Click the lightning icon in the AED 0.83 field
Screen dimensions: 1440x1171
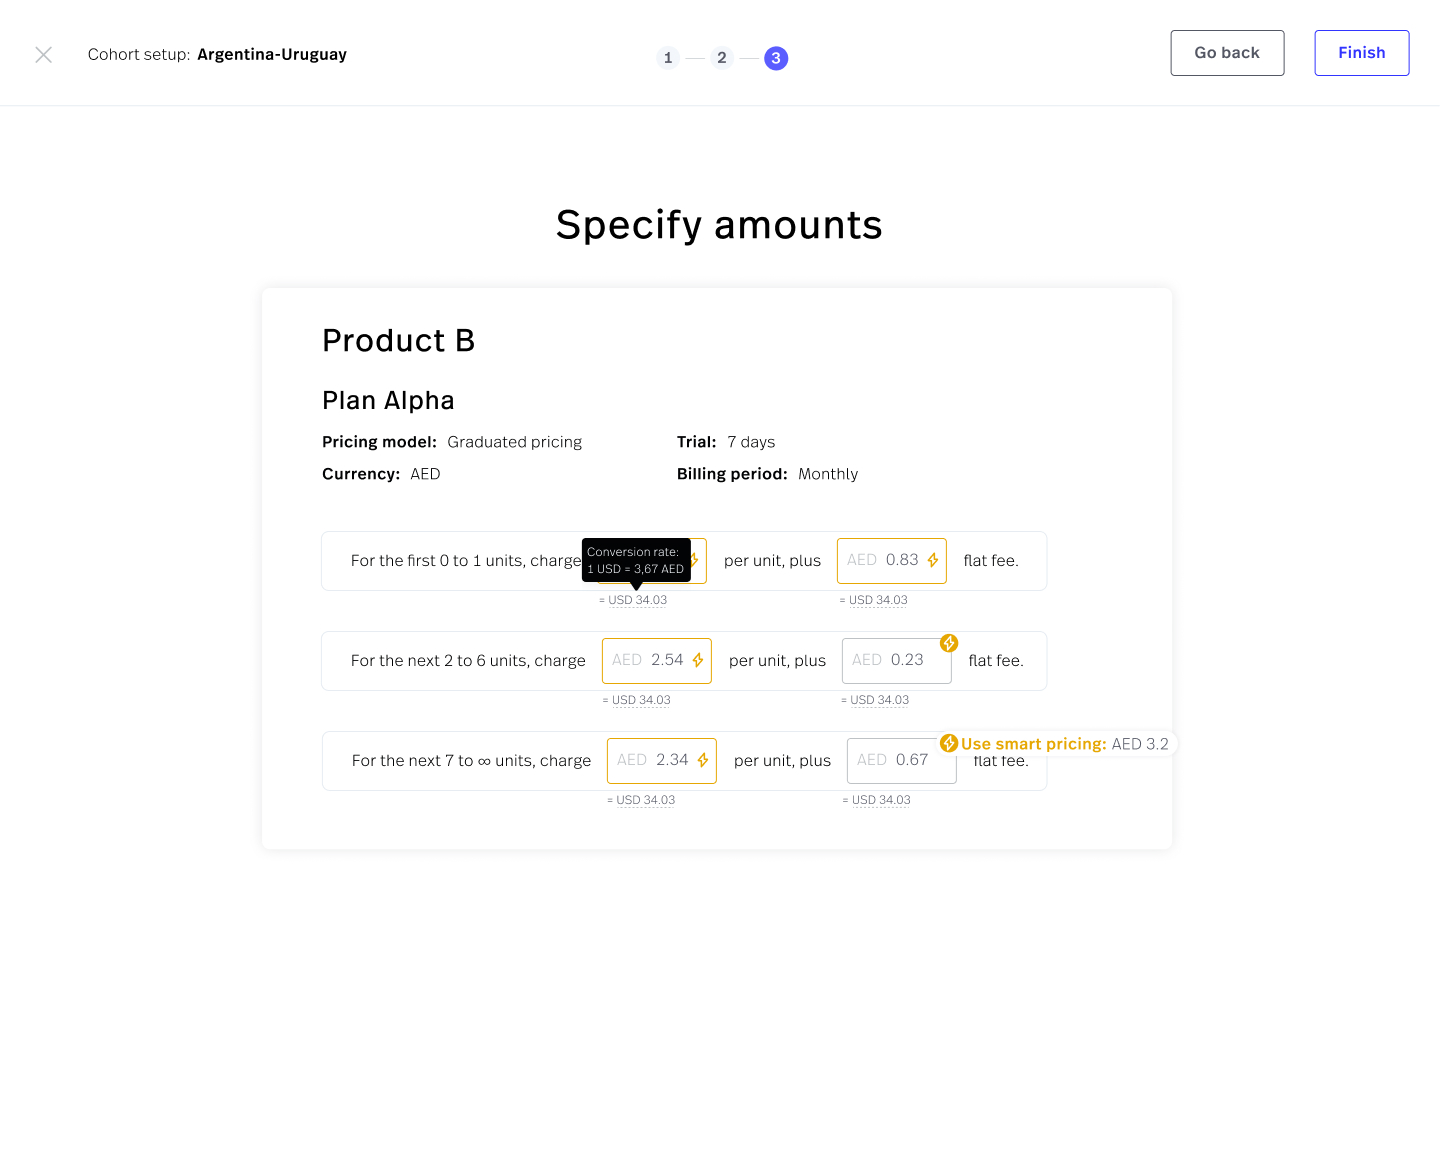(x=933, y=561)
